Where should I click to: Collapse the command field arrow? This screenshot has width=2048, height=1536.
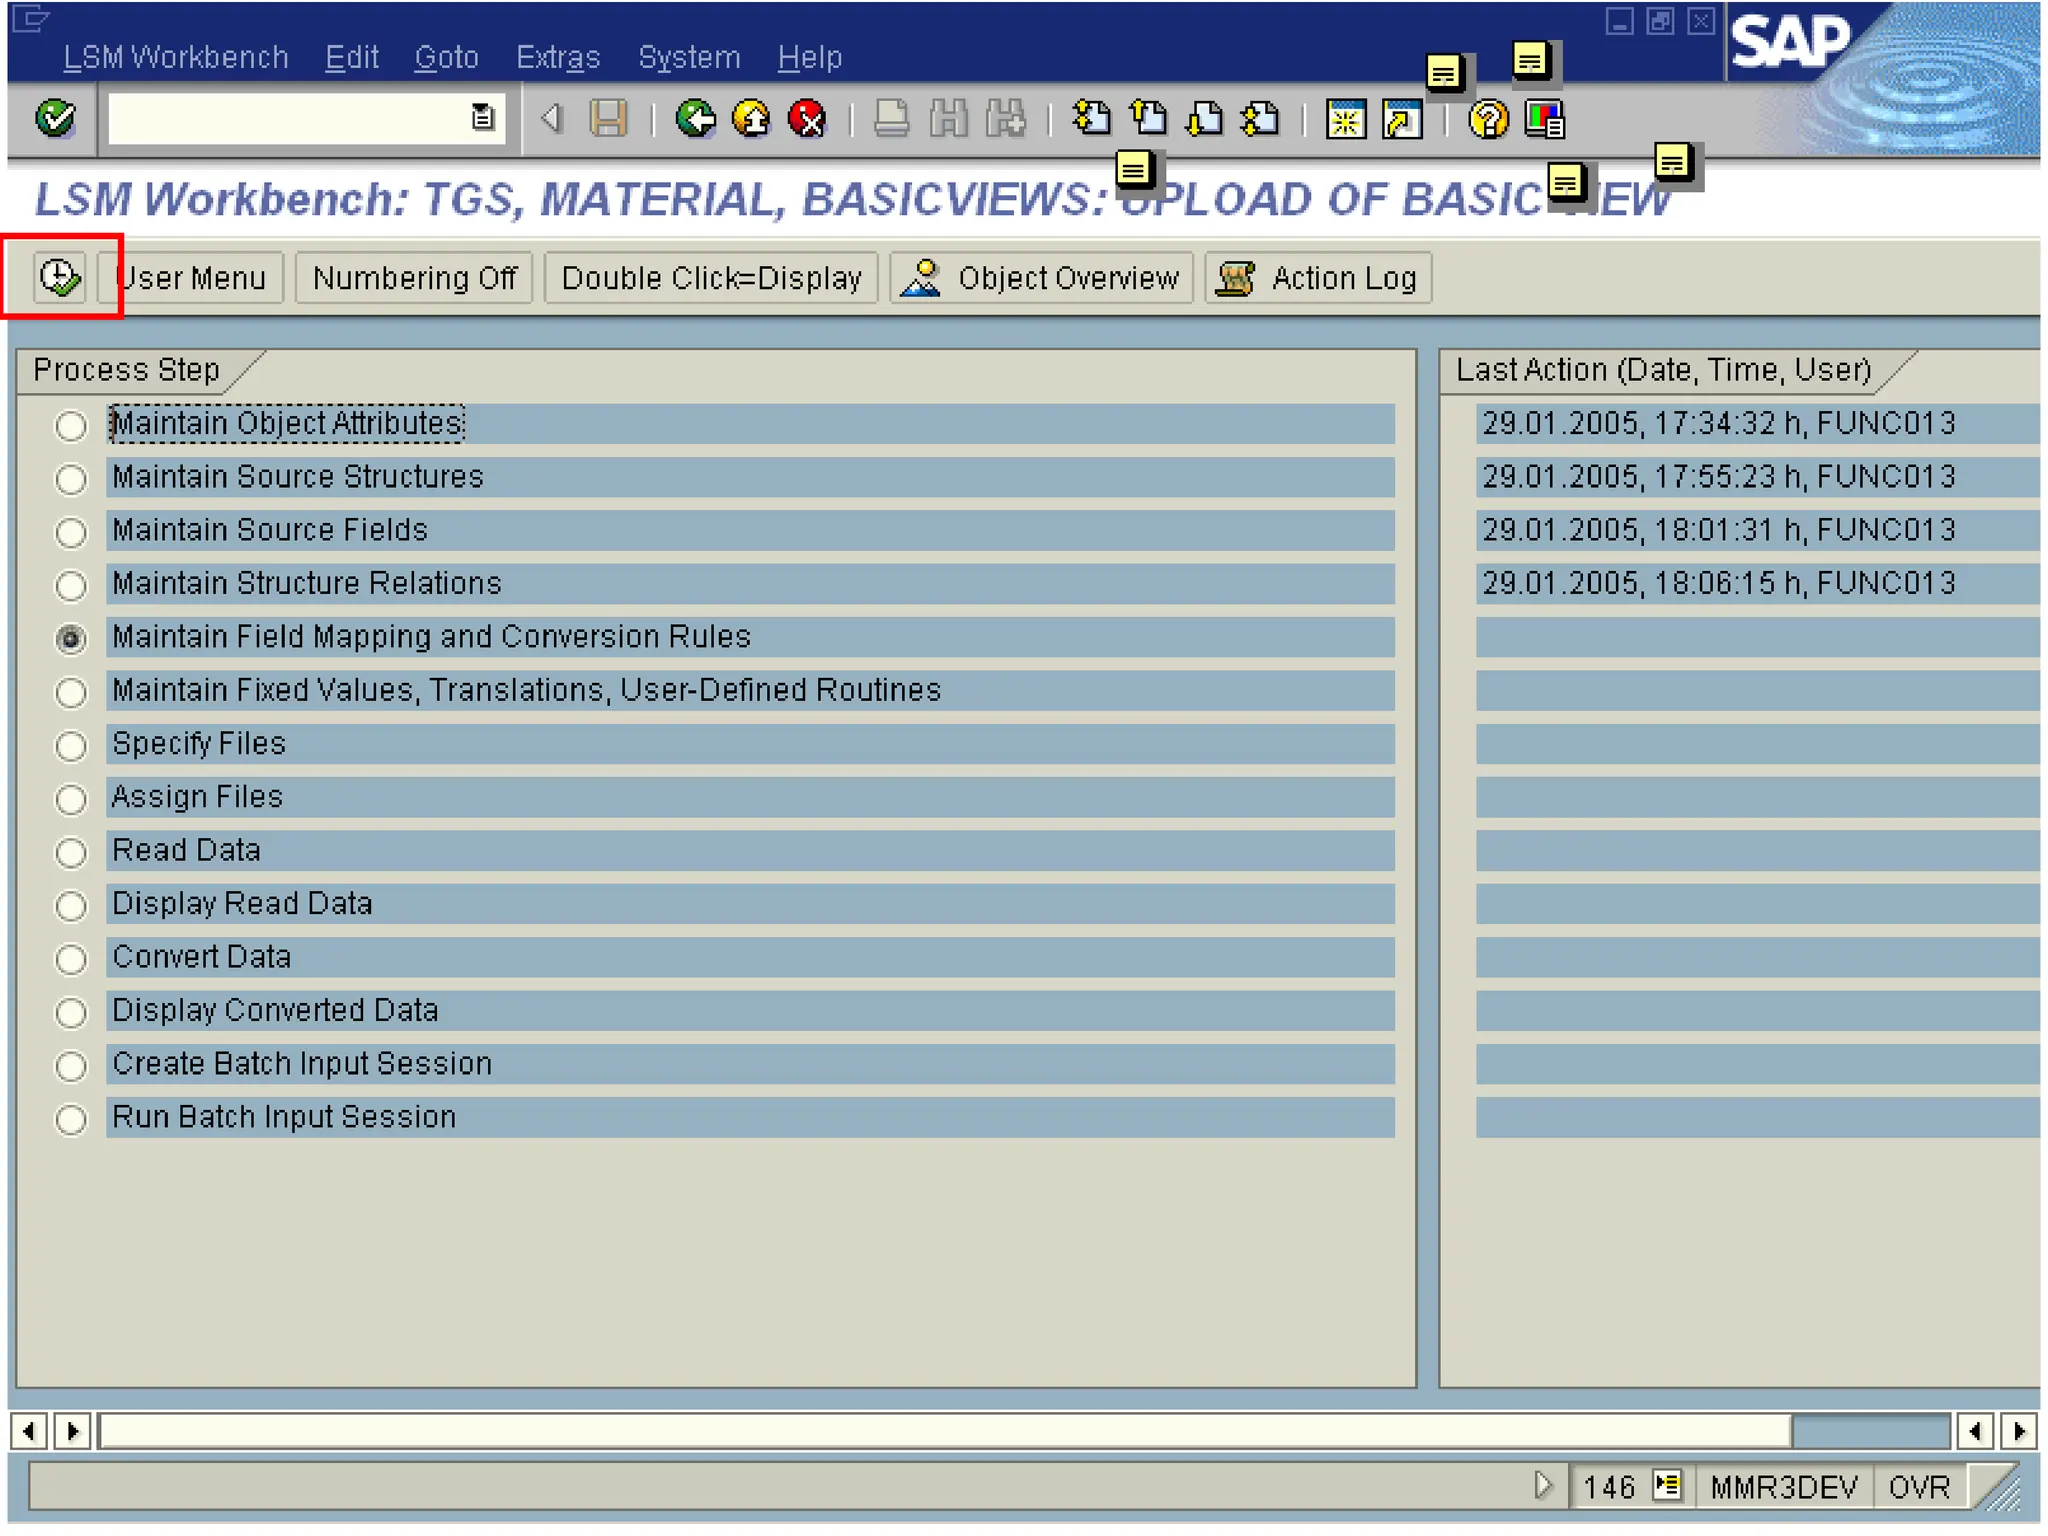coord(551,119)
